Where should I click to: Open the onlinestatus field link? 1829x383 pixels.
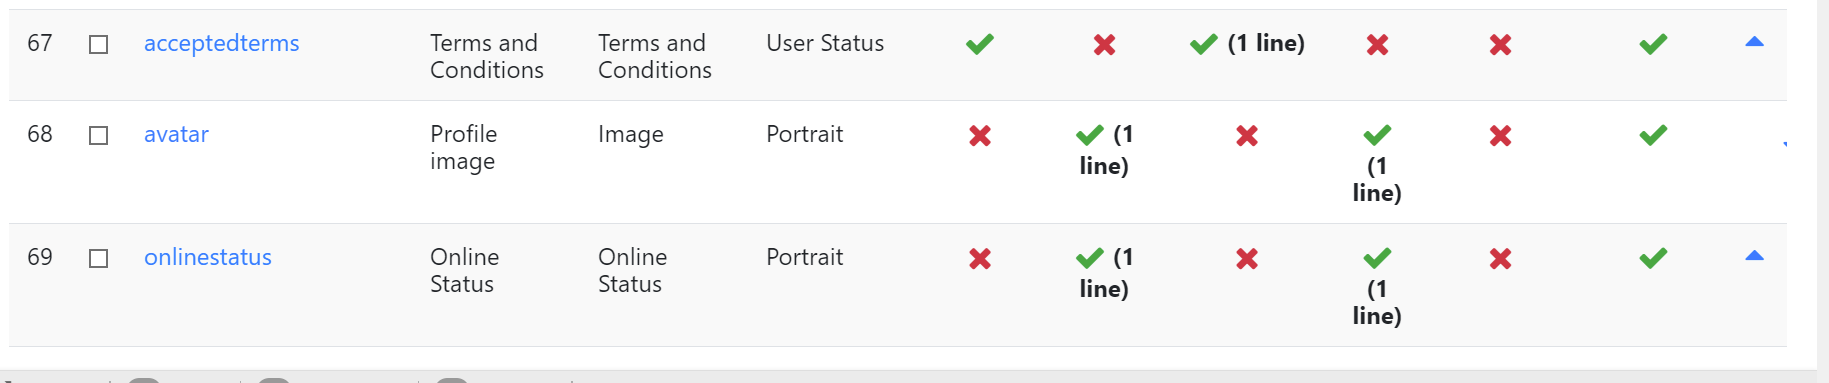[208, 258]
